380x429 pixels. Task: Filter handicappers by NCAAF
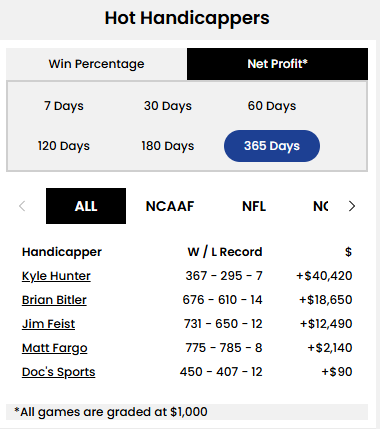click(170, 206)
